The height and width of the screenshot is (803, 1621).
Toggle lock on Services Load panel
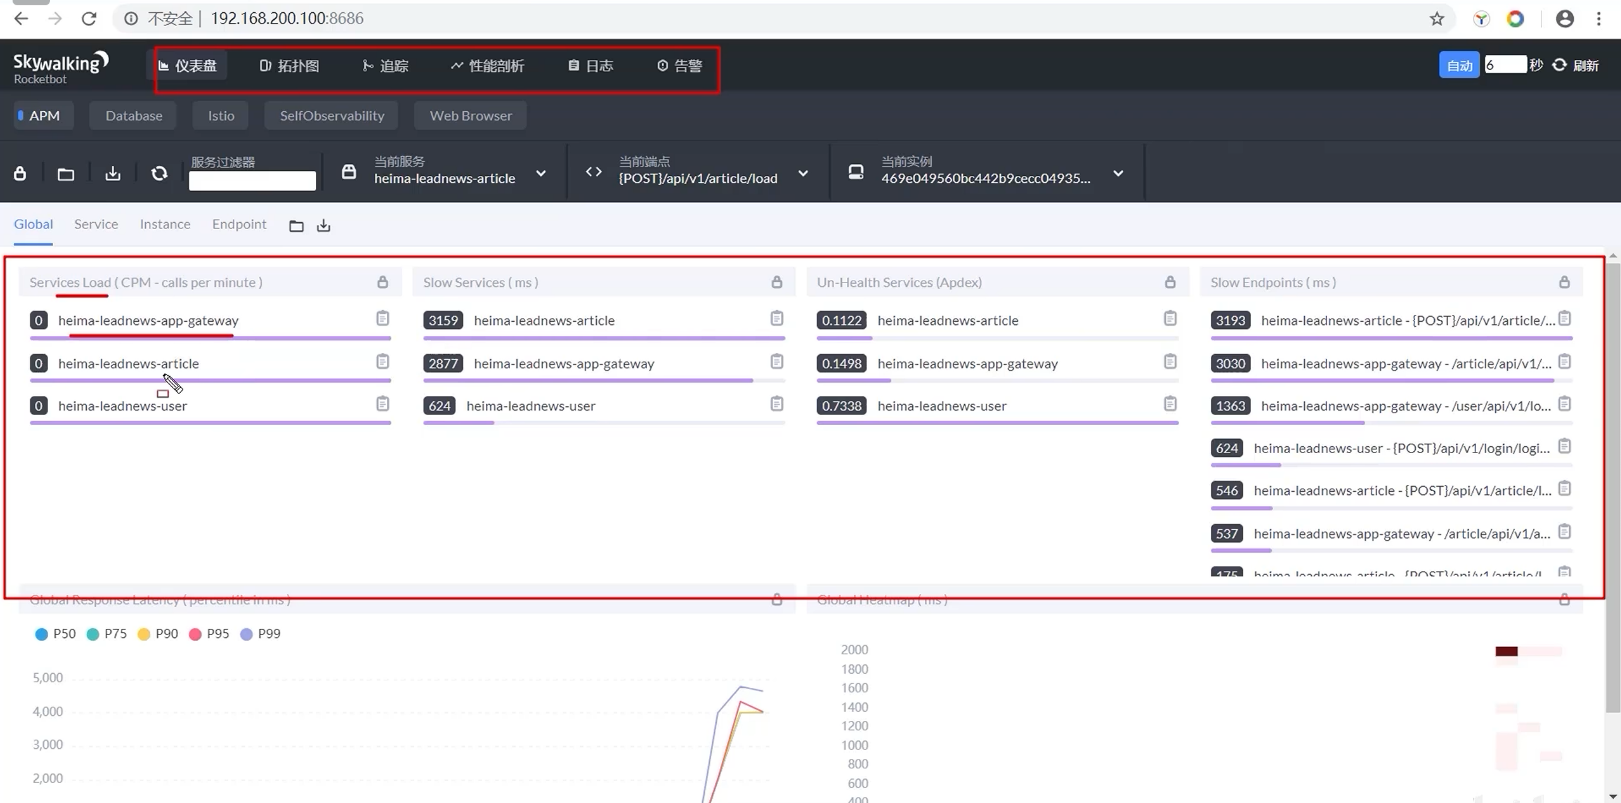(x=383, y=283)
